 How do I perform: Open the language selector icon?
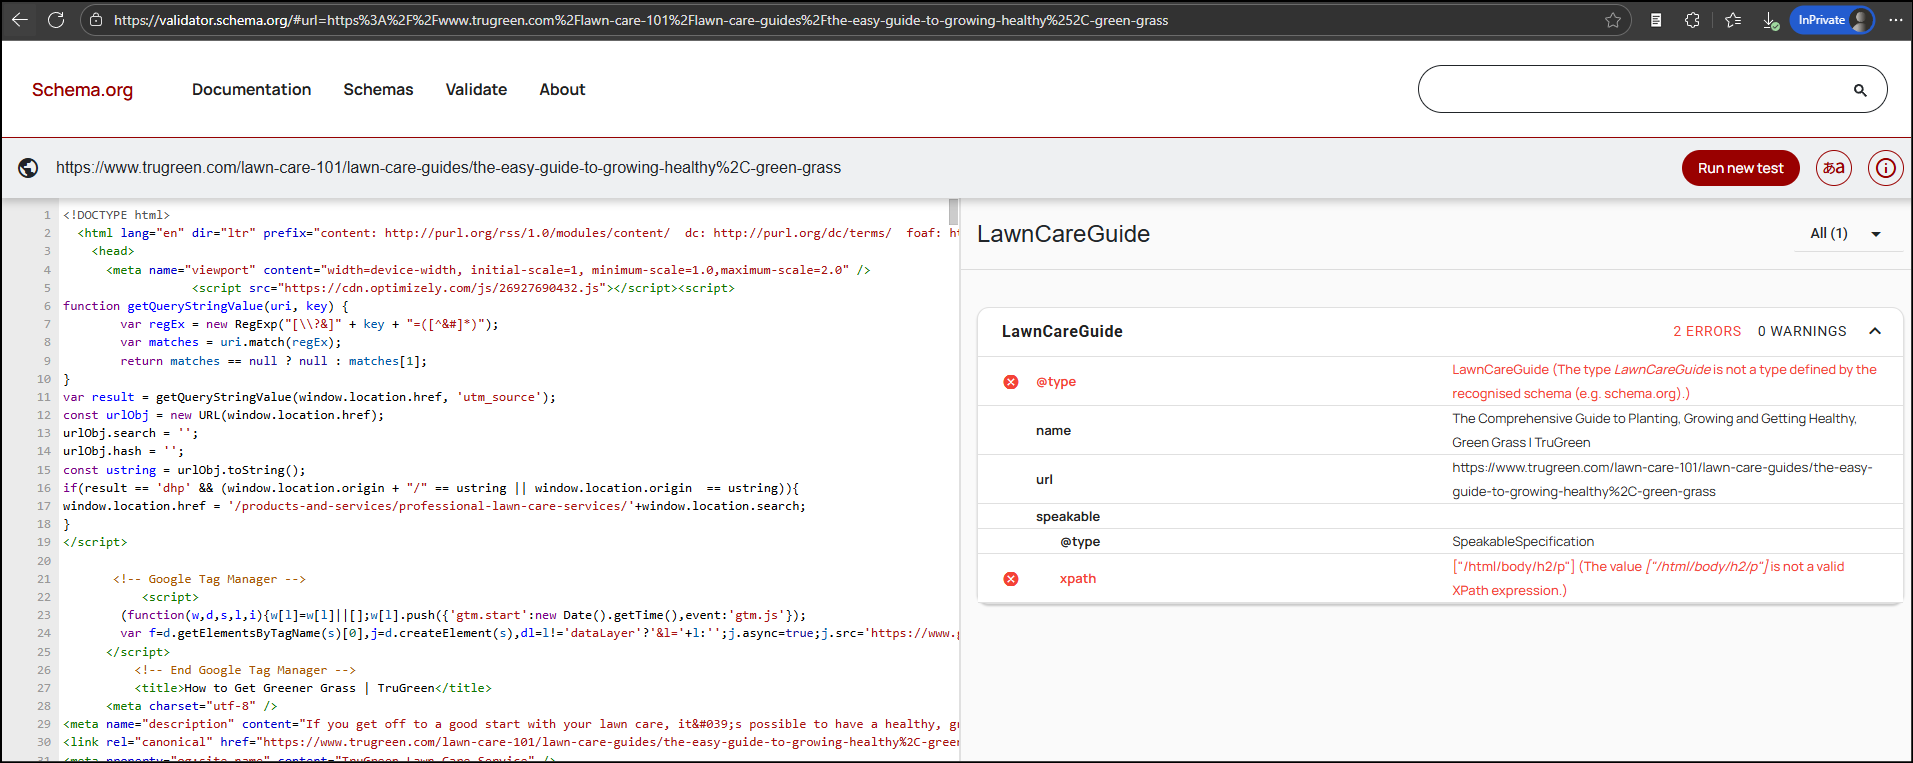1834,168
